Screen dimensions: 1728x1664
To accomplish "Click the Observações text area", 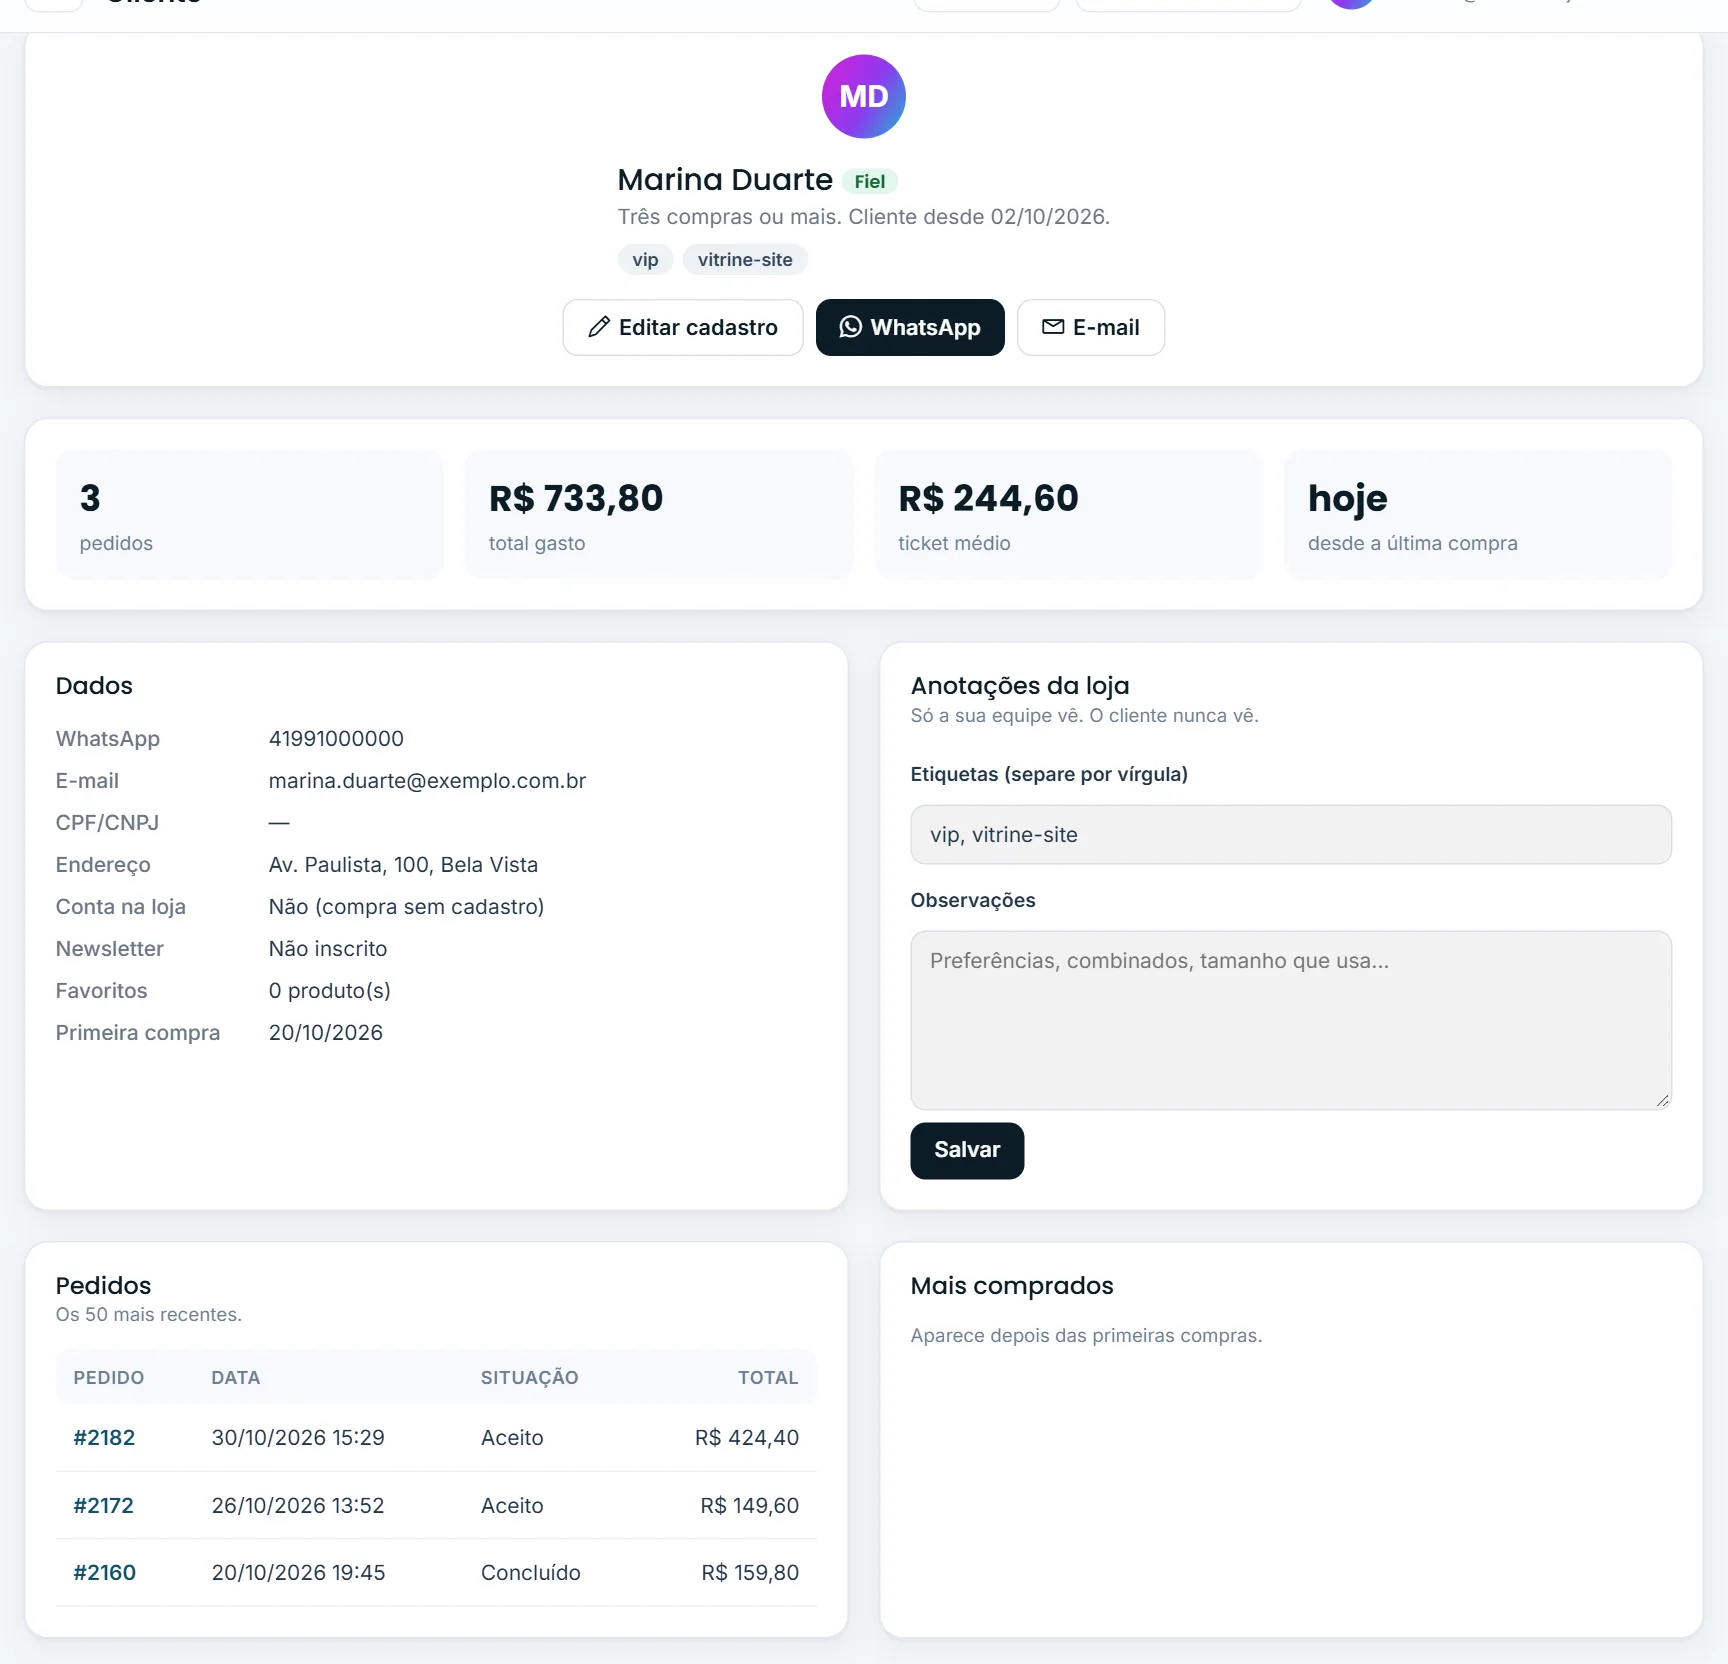I will 1291,1020.
